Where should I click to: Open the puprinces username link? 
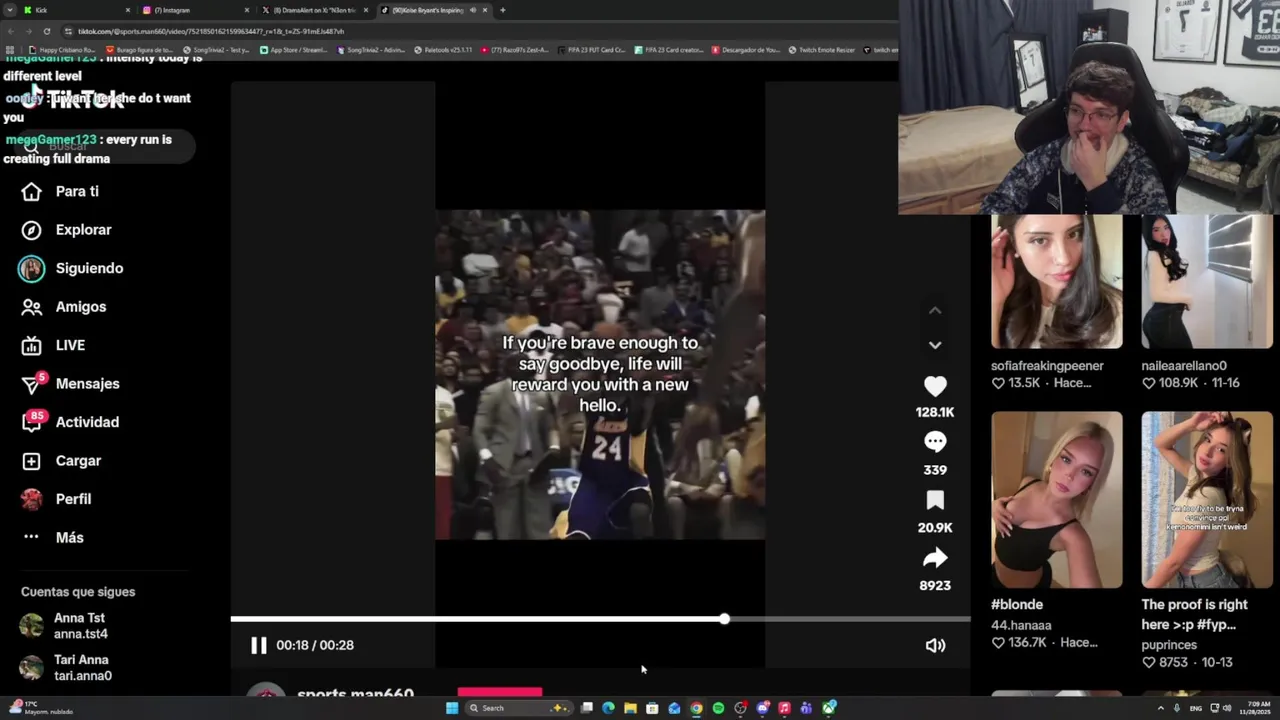(1169, 646)
